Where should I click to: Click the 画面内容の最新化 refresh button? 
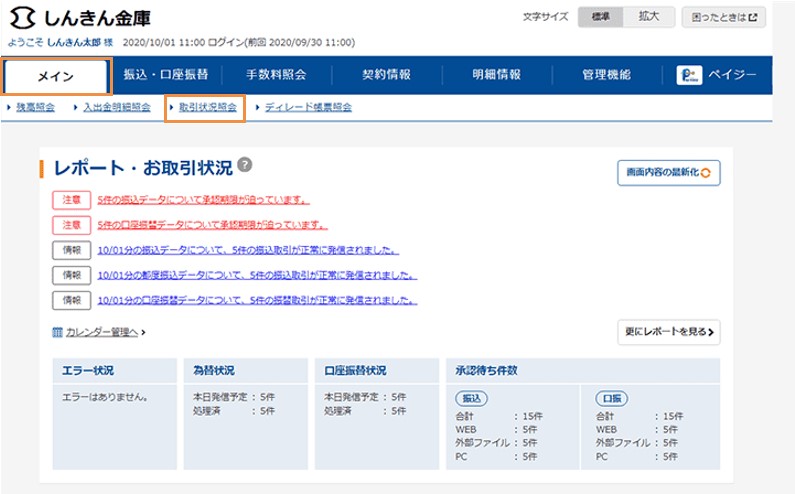[668, 173]
